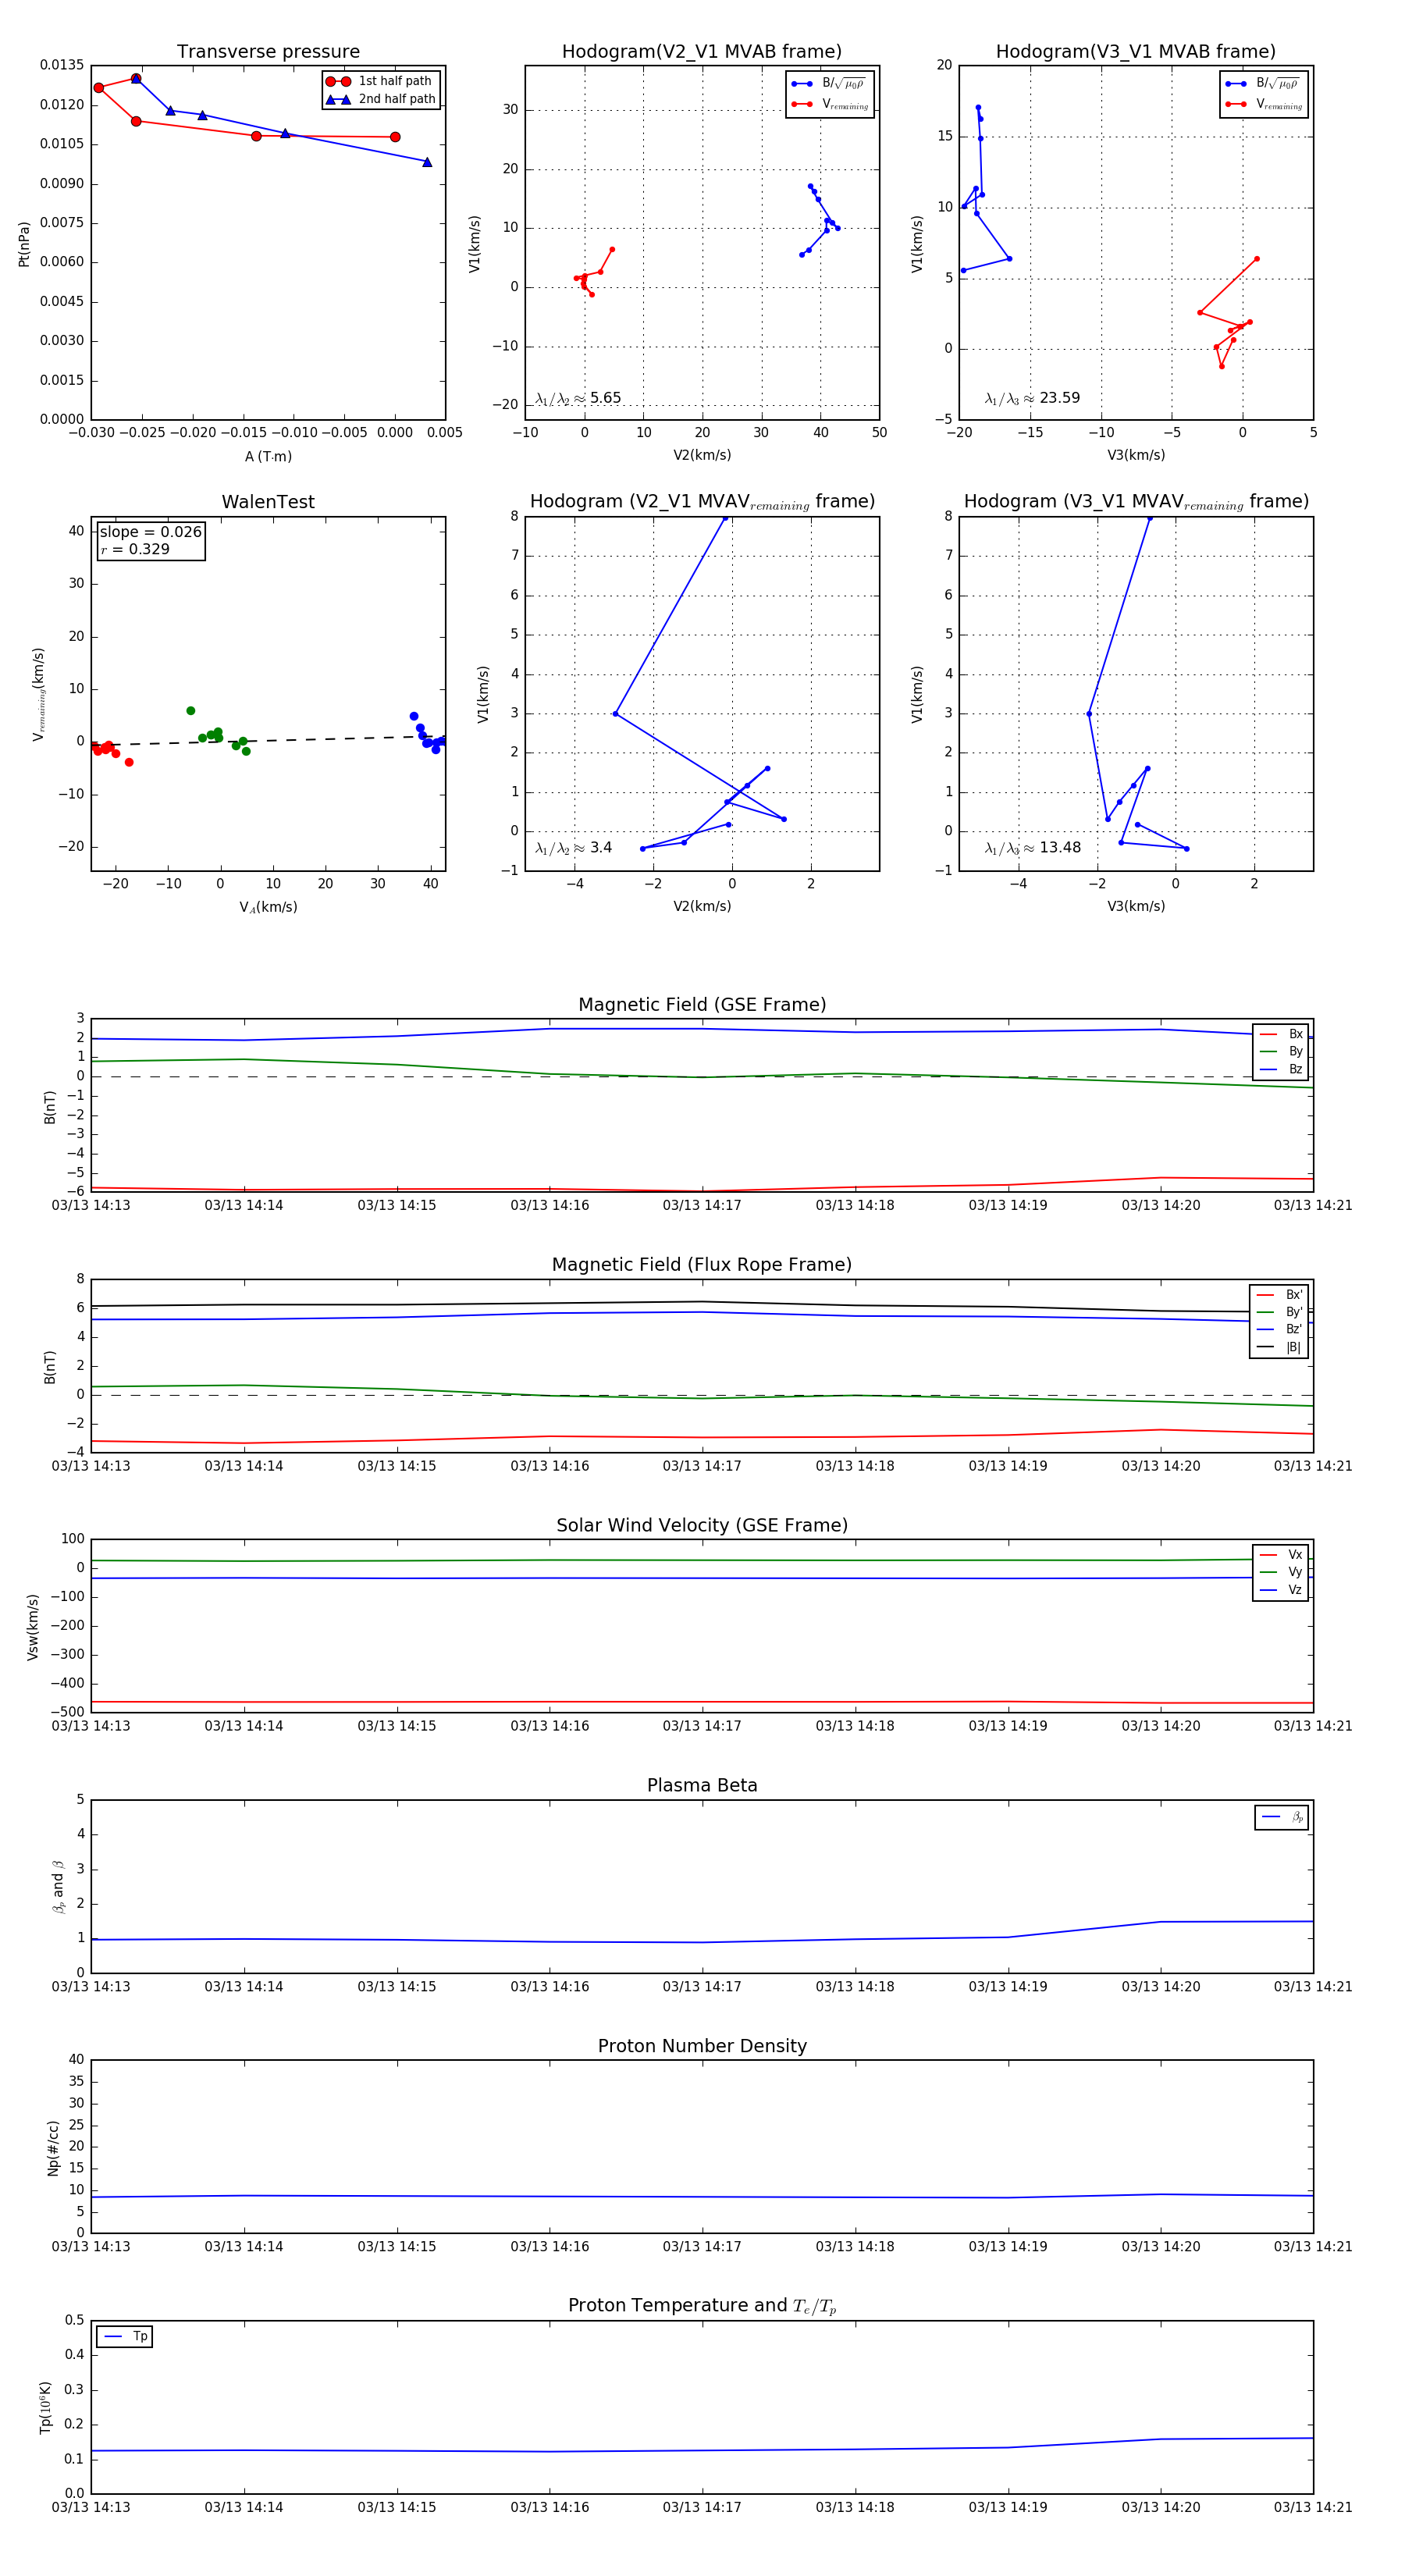
Task: Click the "03/13 14:13" tick under Magnetic Field GSE plot
Action: 91,1206
